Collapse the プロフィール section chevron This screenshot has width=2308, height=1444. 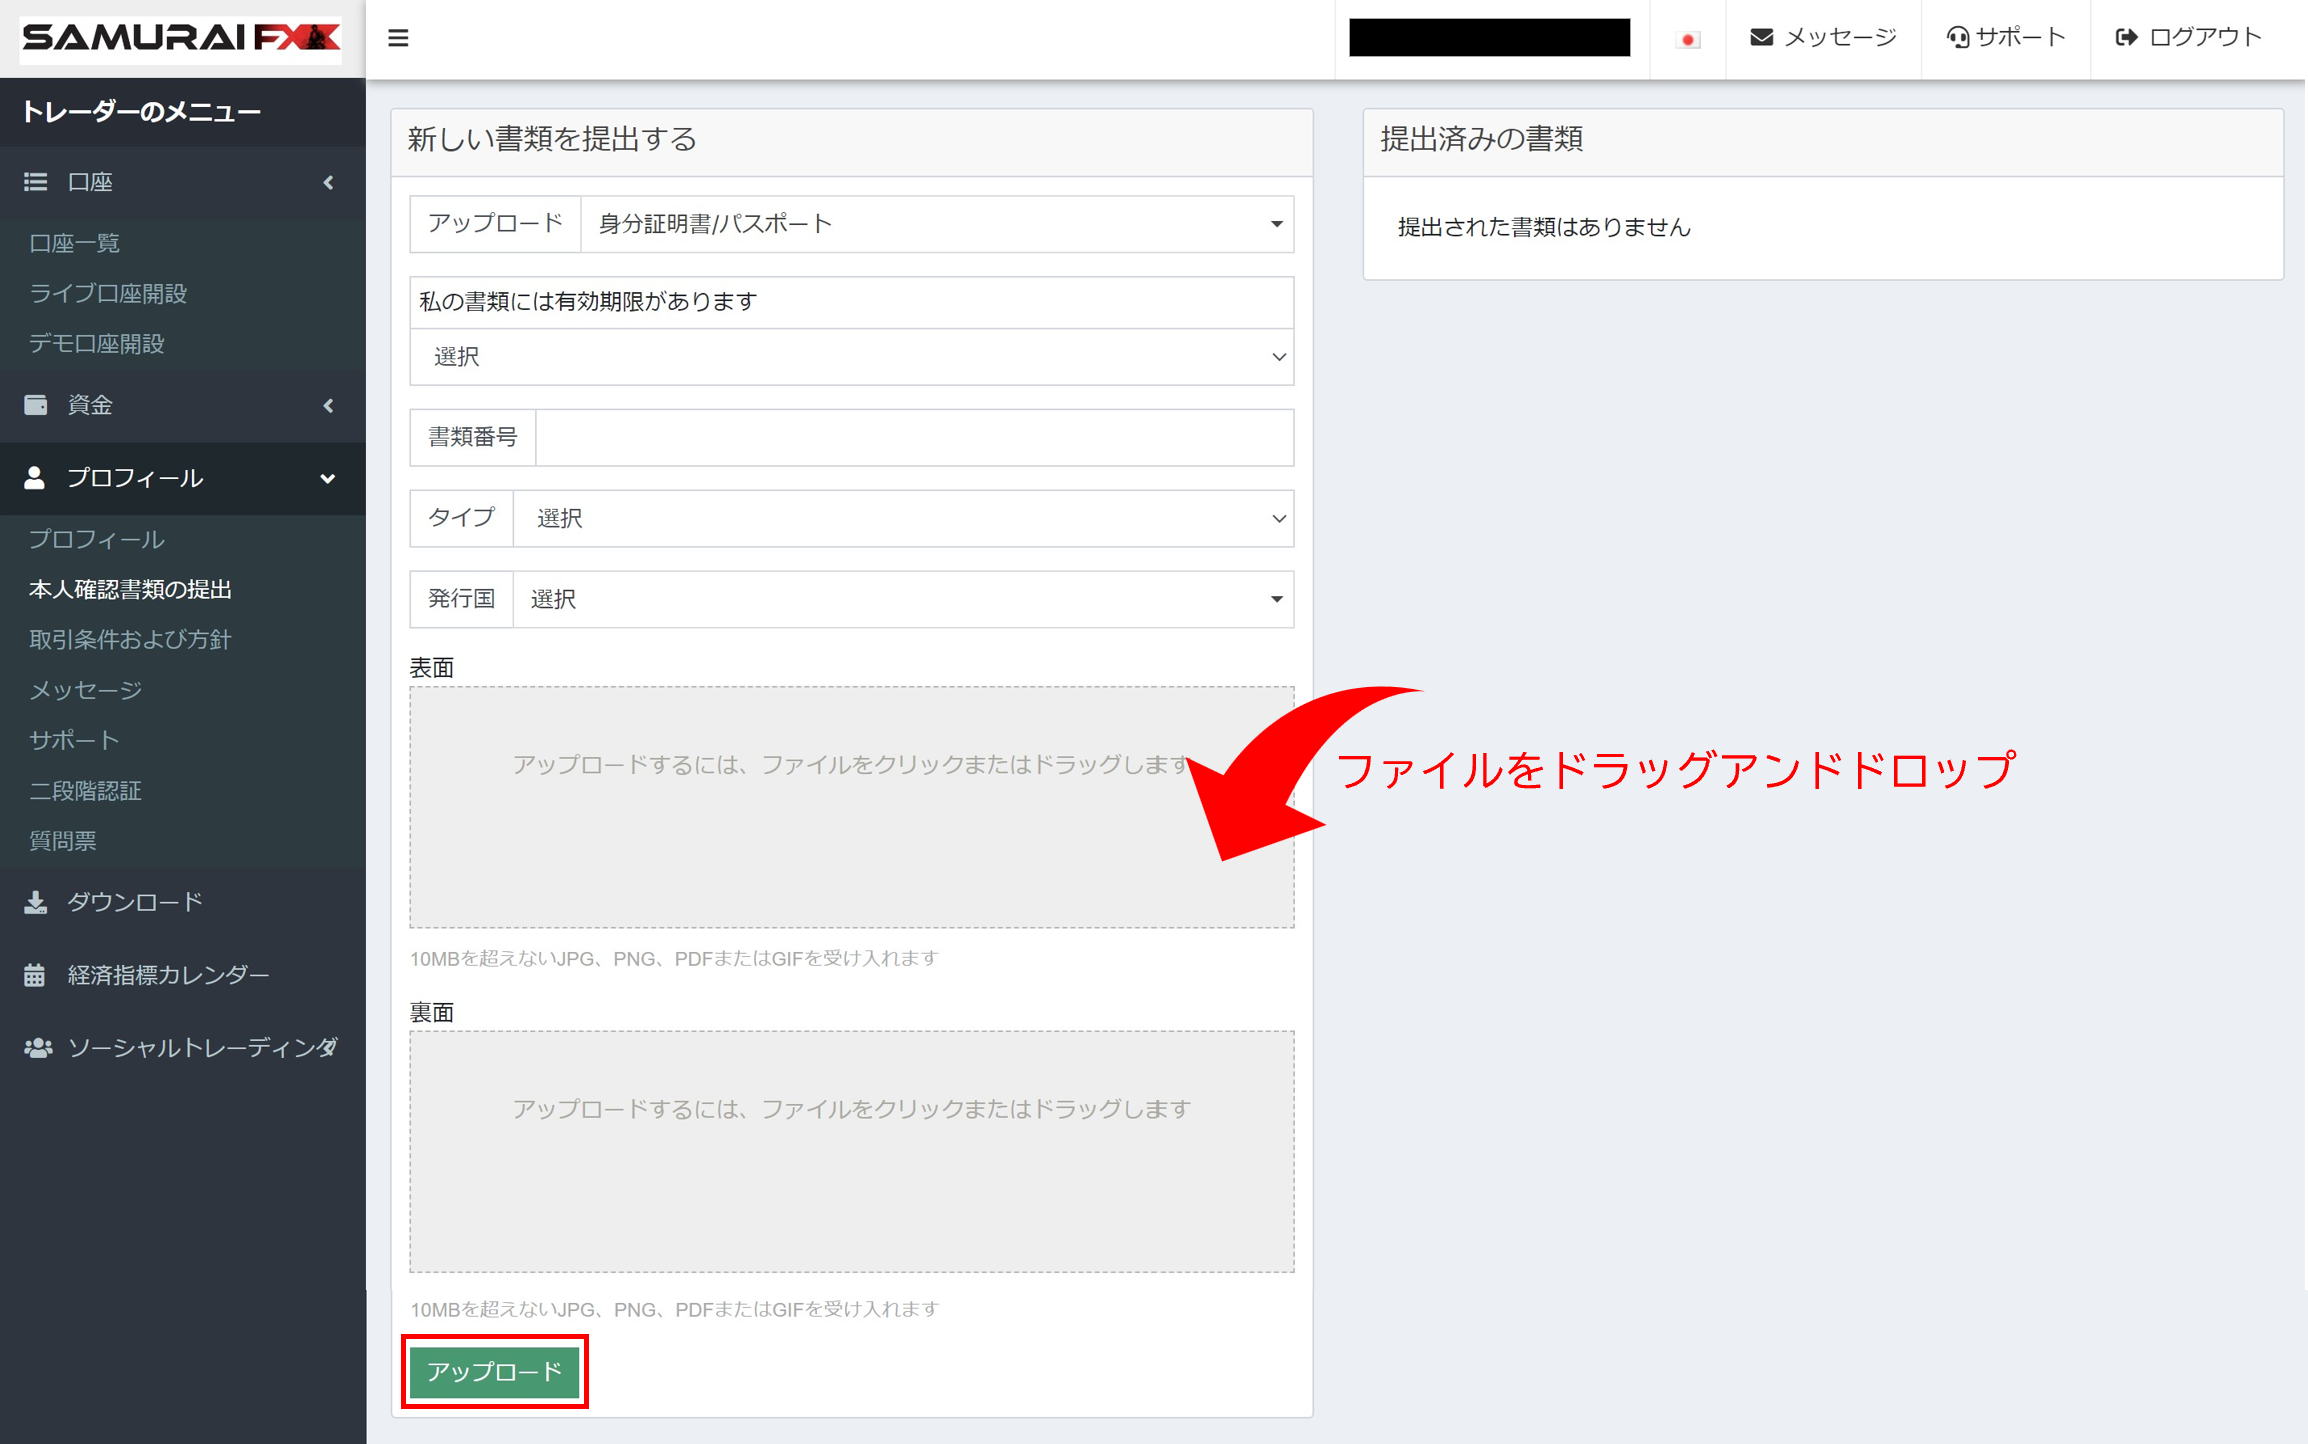tap(327, 478)
